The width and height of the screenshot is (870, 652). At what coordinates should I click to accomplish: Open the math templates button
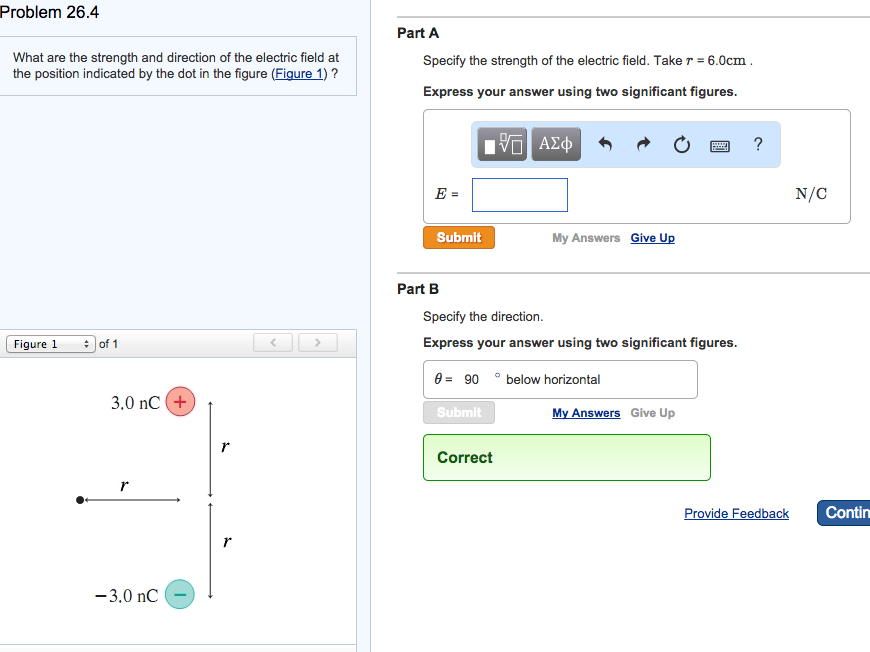(502, 145)
